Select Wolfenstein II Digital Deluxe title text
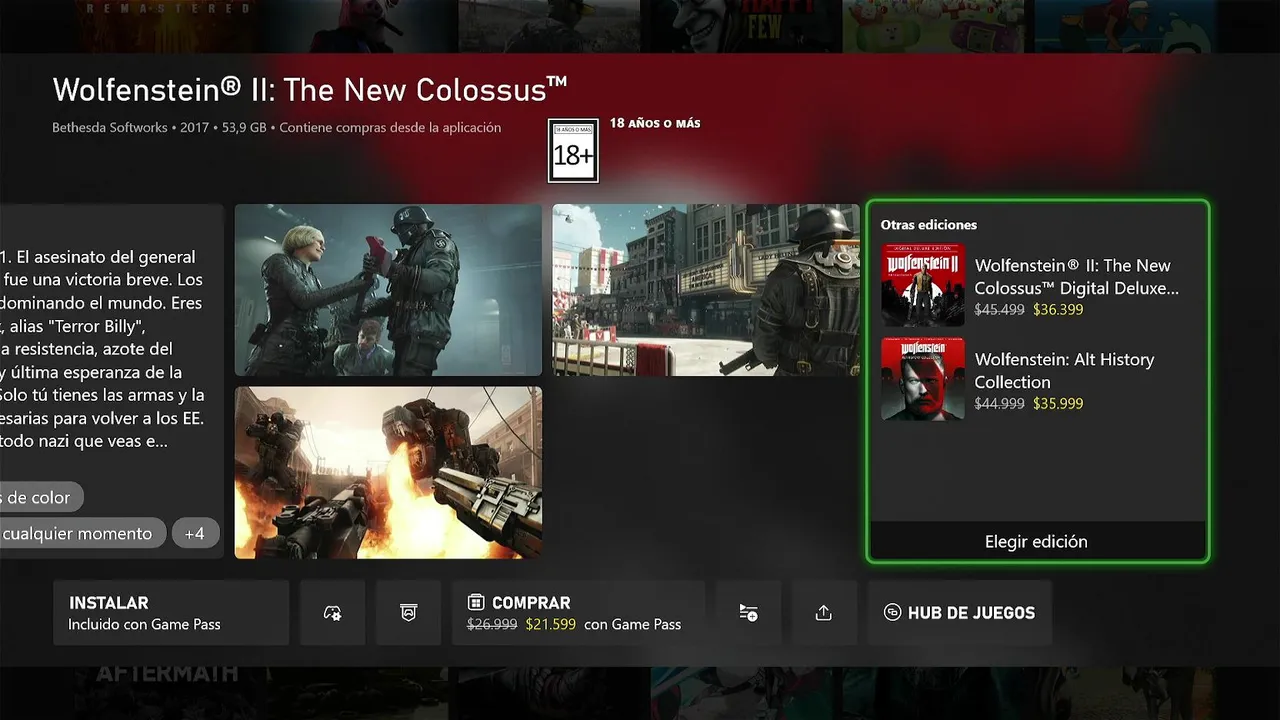1280x720 pixels. coord(1077,277)
